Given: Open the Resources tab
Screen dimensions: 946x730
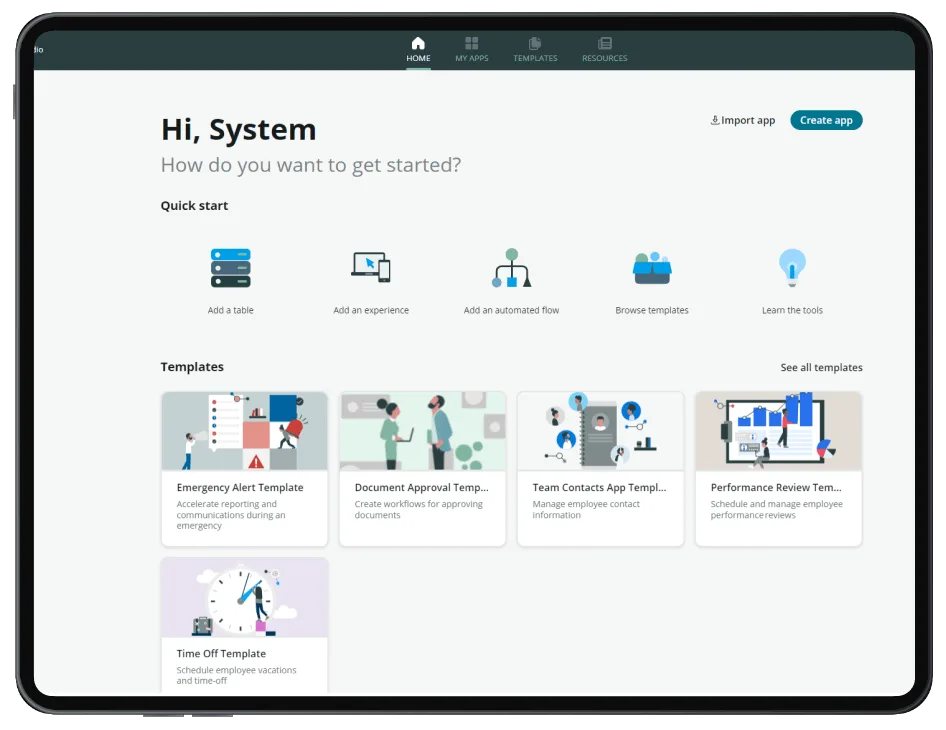Looking at the screenshot, I should (x=605, y=49).
